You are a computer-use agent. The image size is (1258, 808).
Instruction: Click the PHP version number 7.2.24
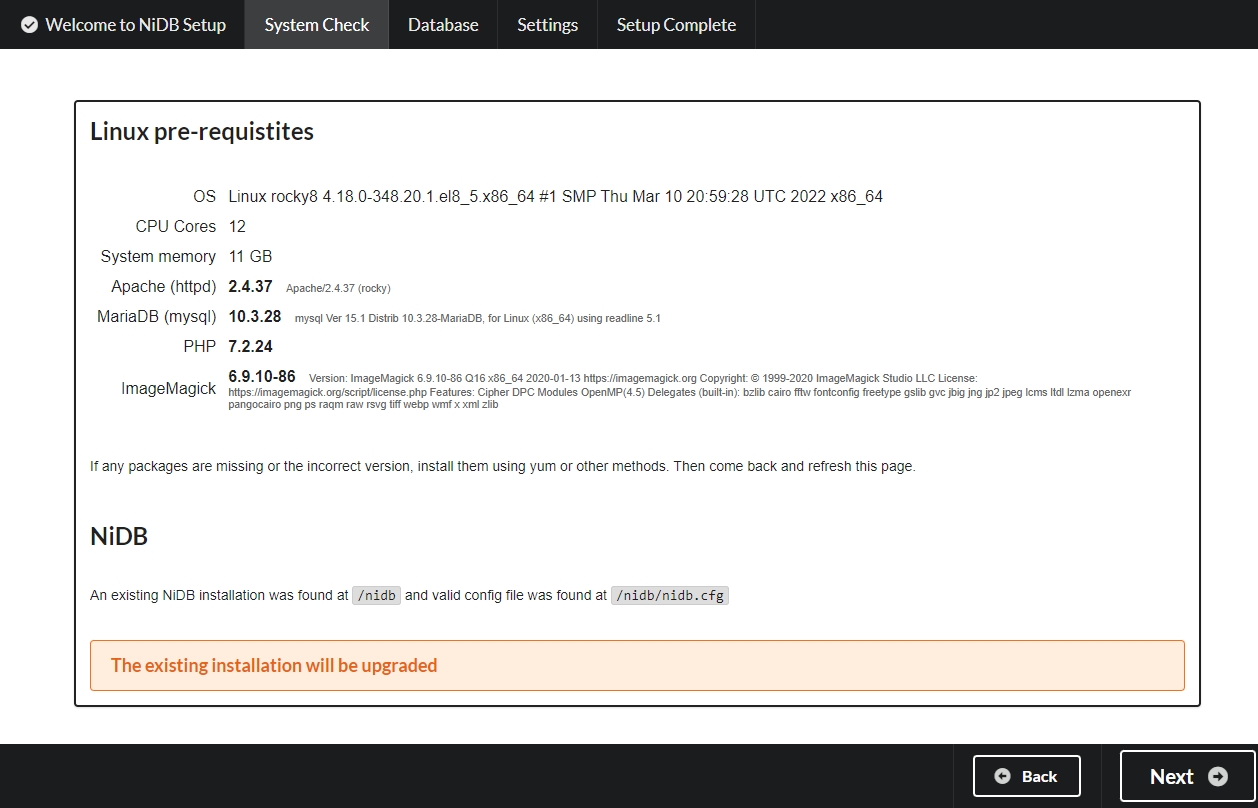(x=250, y=347)
